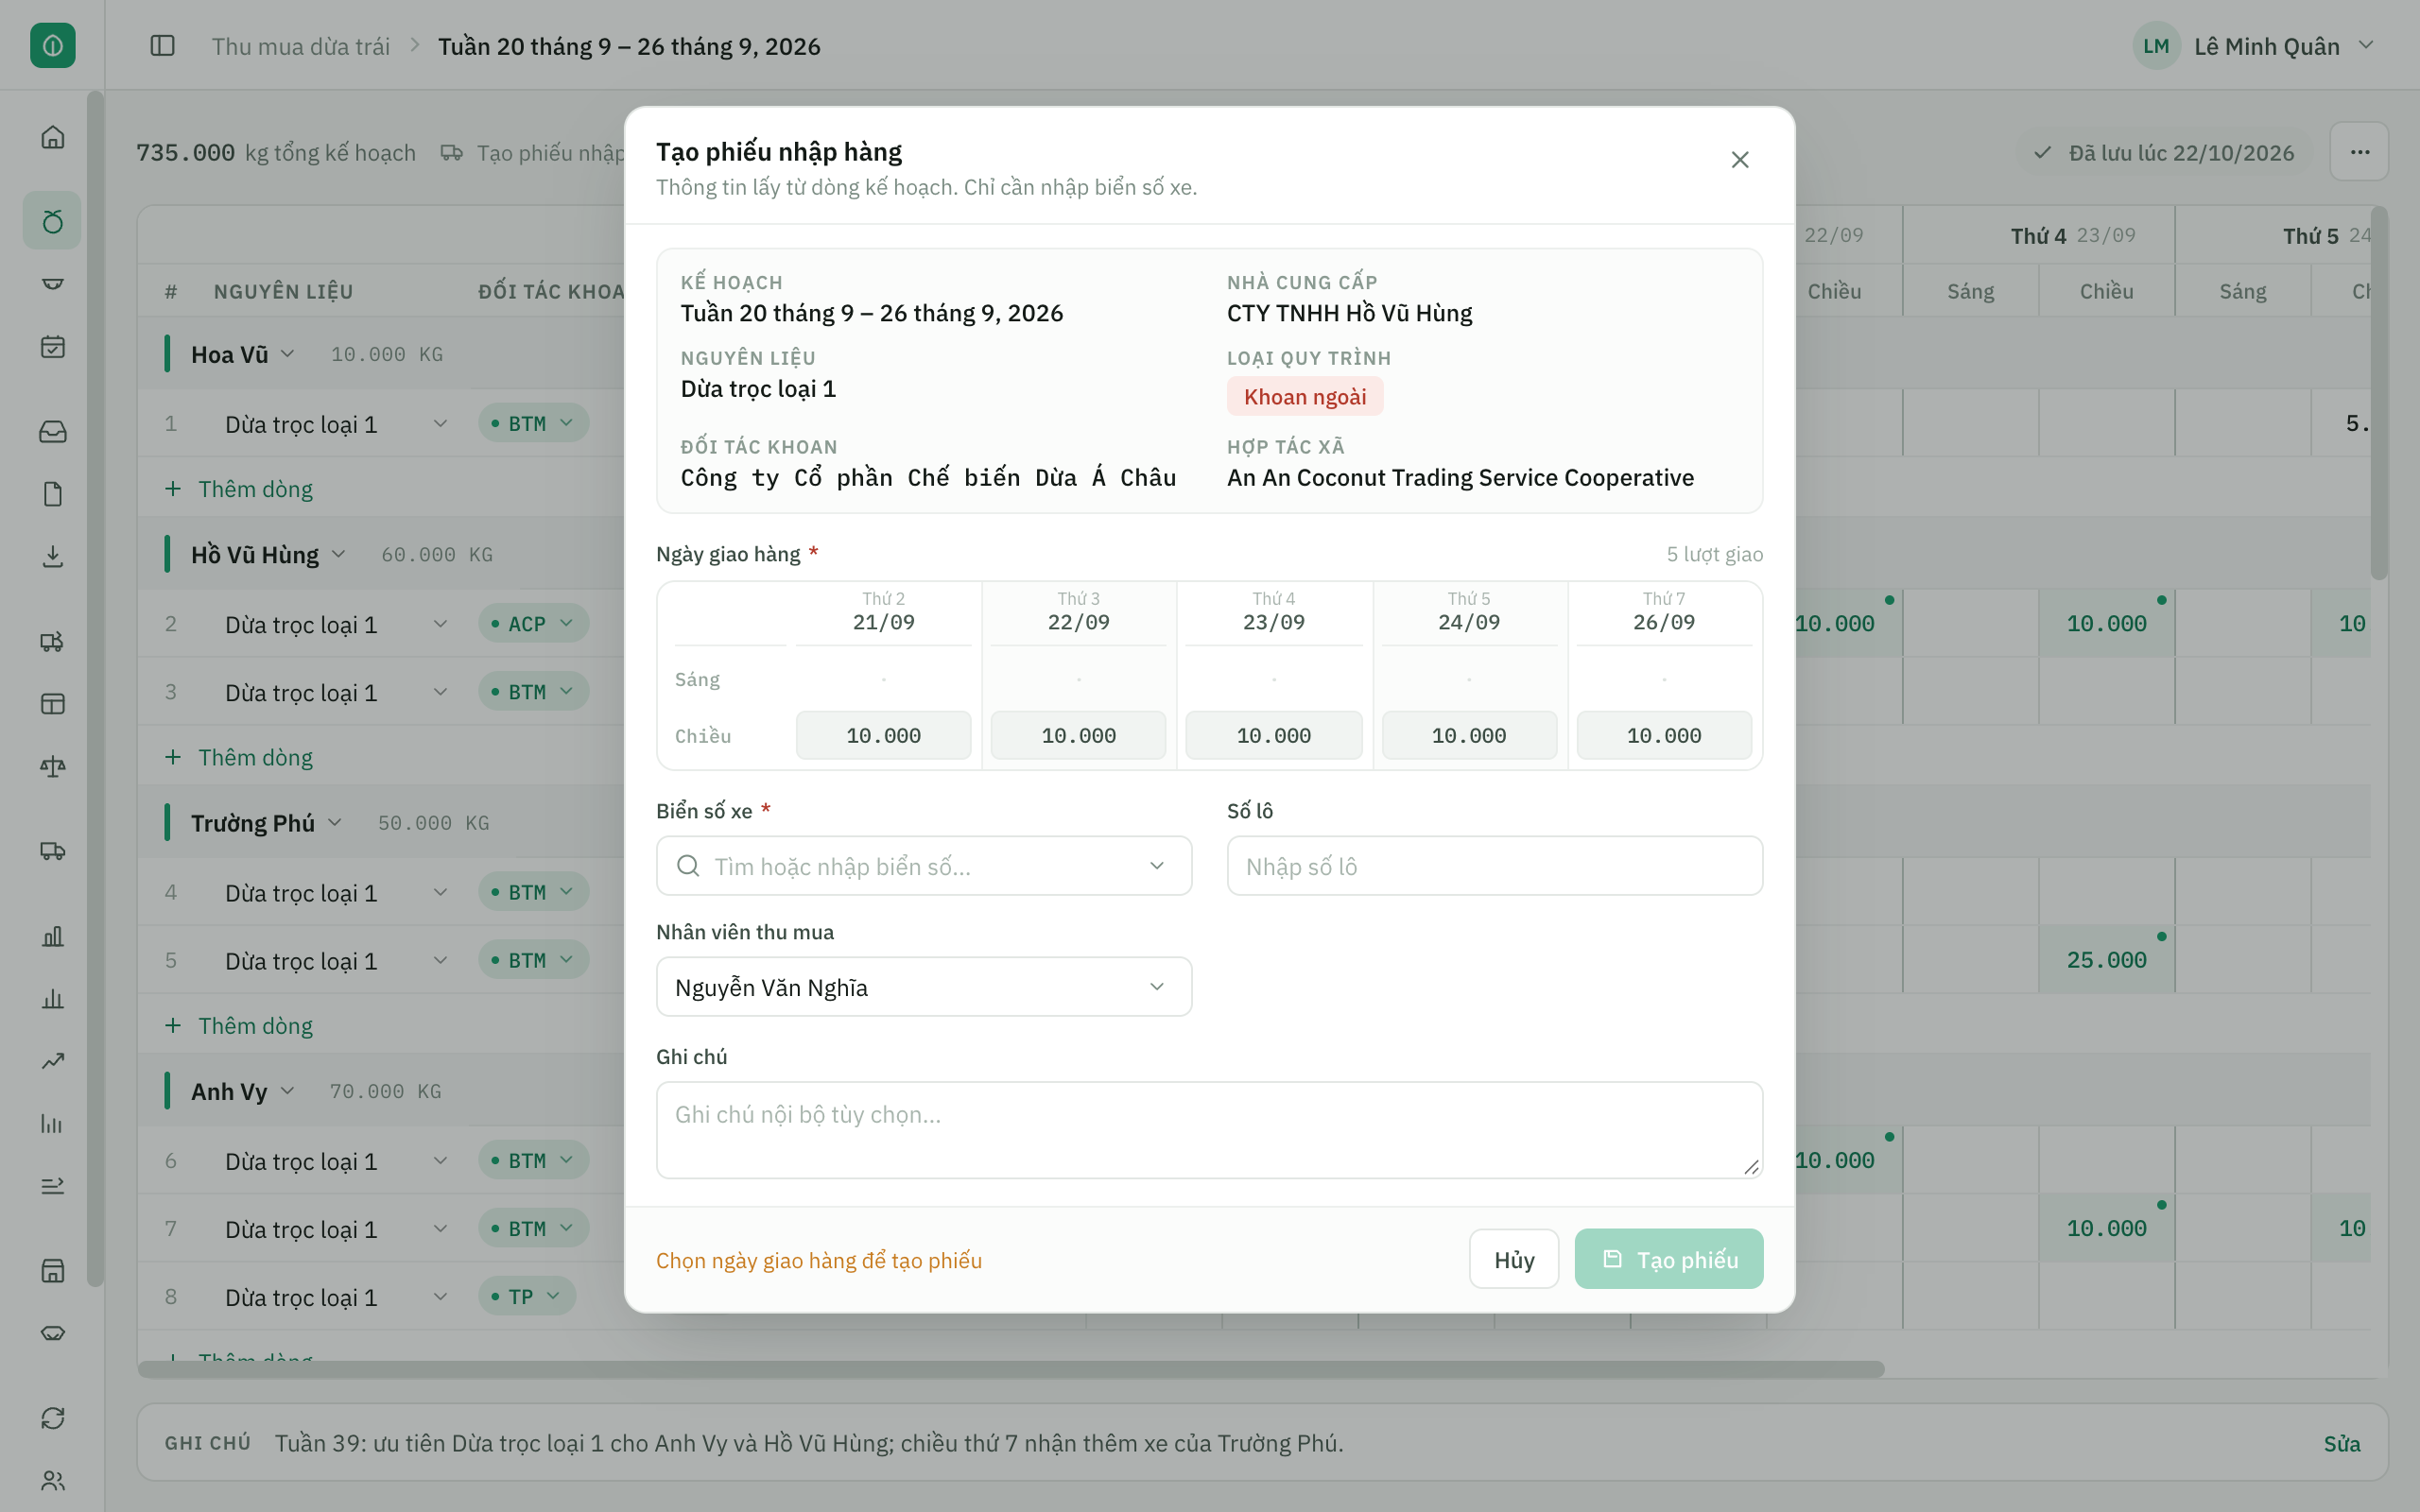
Task: Open the document file sidebar icon
Action: coord(53,494)
